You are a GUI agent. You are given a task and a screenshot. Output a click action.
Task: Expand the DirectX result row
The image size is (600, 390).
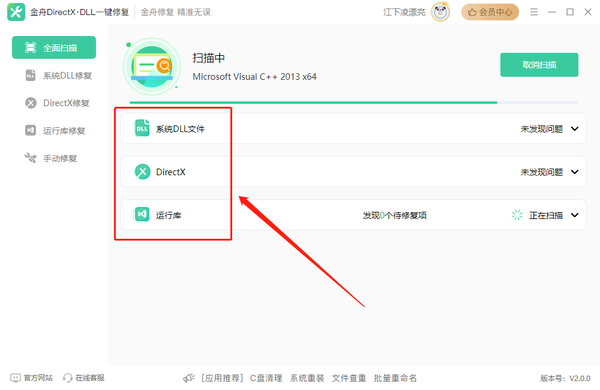point(575,172)
